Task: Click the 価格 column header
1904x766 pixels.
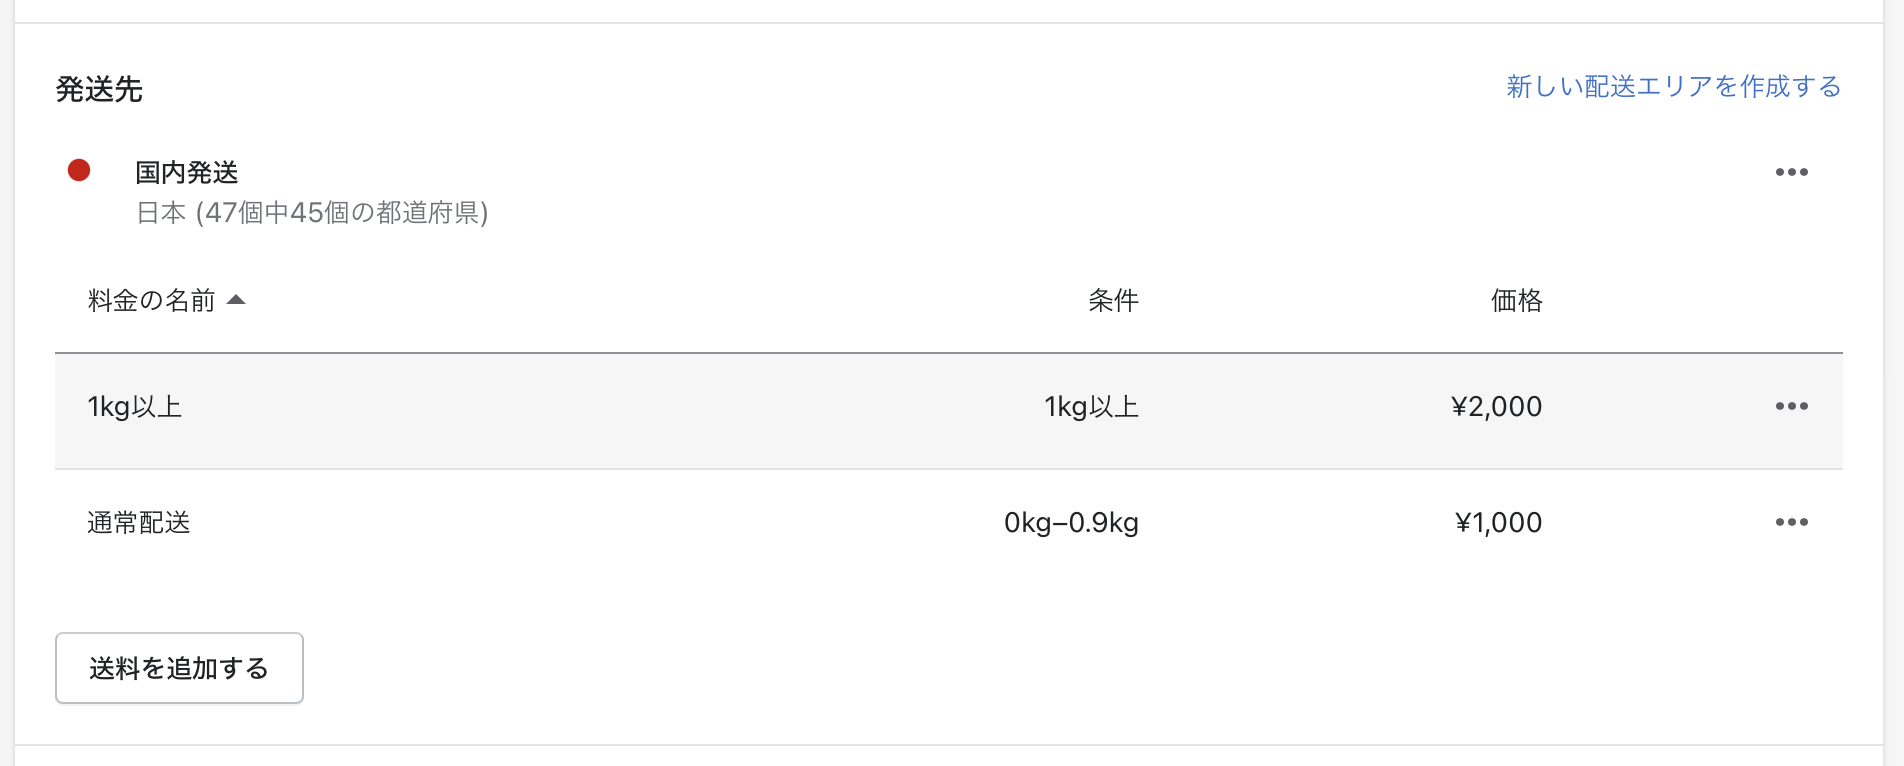Action: 1516,300
